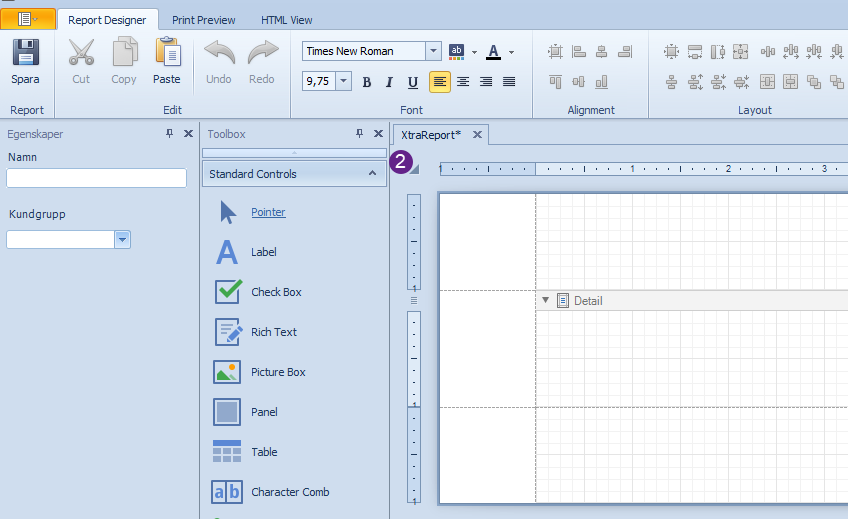Collapse the Standard Controls group
This screenshot has height=519, width=848.
372,174
